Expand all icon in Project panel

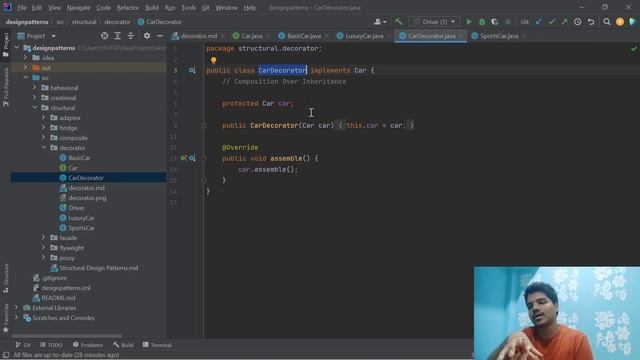[118, 36]
